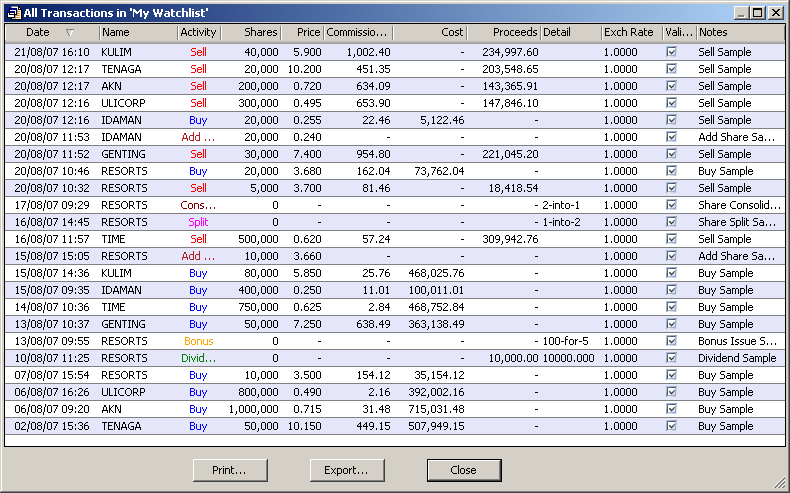The height and width of the screenshot is (493, 790).
Task: Click RESORTS cost '73,762.04'
Action: (x=439, y=171)
